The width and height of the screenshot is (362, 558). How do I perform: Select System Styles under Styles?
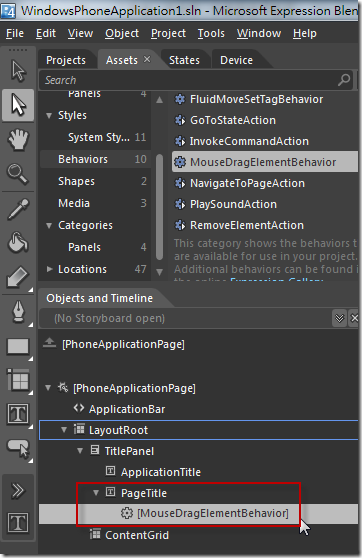pos(95,137)
